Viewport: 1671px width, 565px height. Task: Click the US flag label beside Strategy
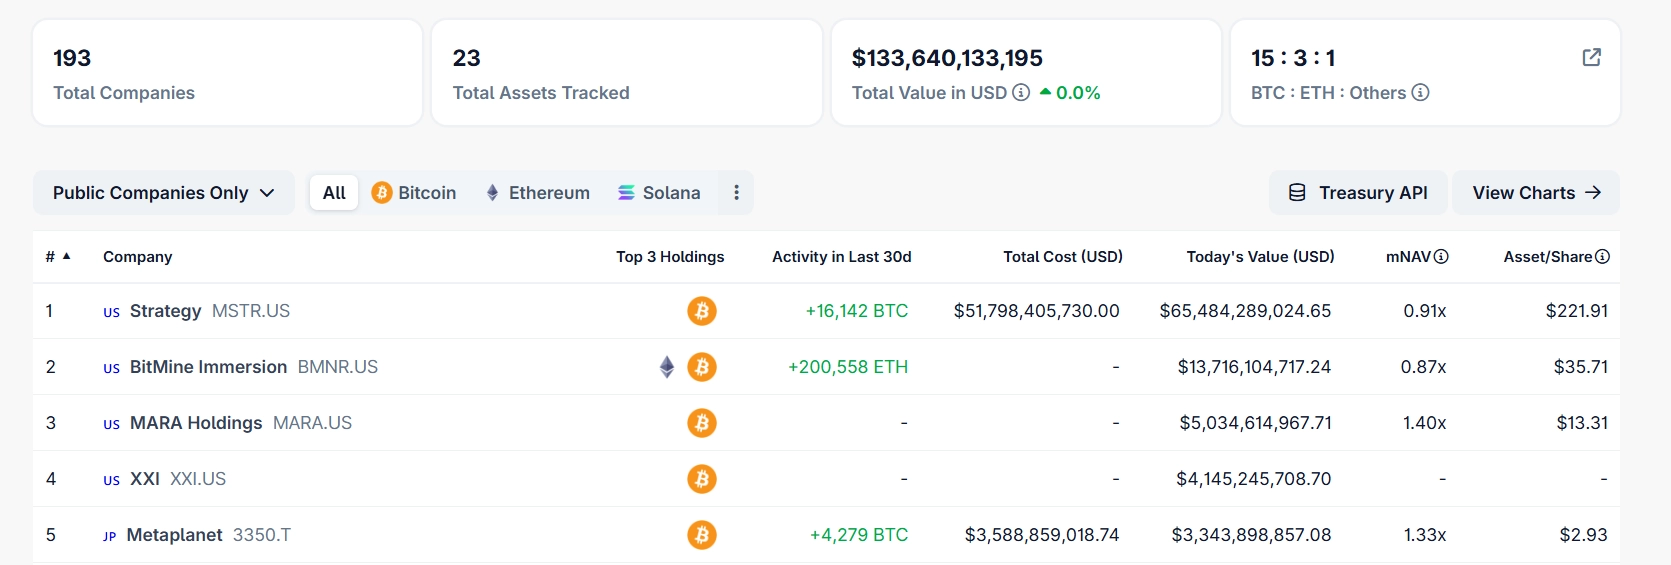[x=111, y=312]
